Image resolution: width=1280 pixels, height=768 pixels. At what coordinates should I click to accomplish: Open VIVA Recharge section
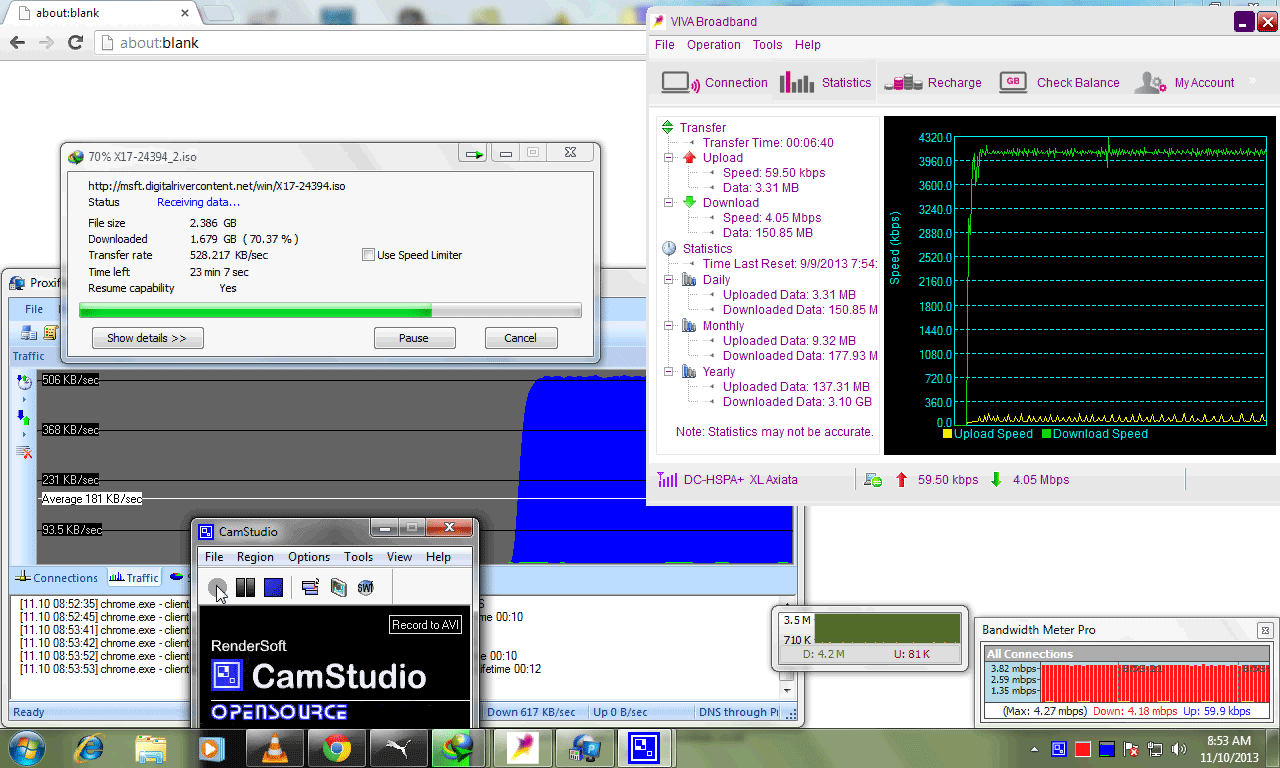pyautogui.click(x=935, y=83)
